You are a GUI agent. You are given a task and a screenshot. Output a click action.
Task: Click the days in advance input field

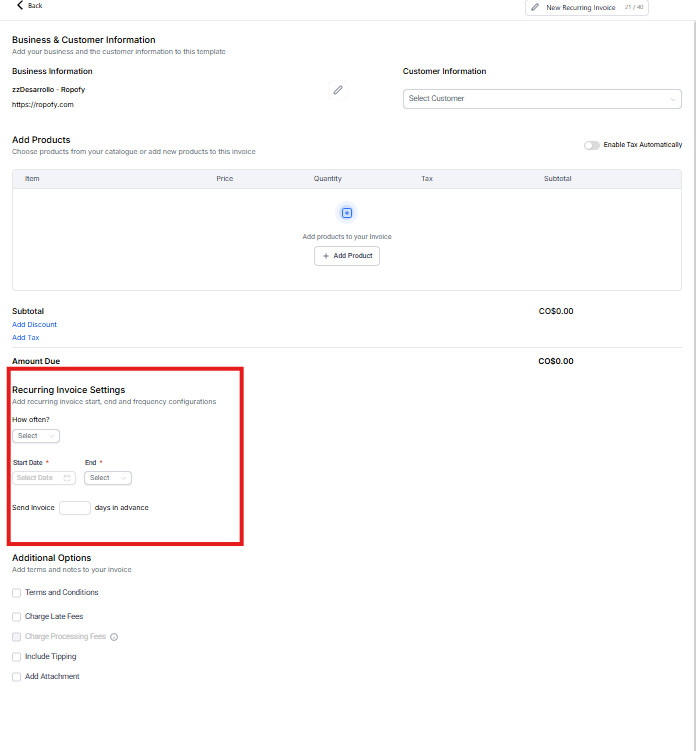75,508
